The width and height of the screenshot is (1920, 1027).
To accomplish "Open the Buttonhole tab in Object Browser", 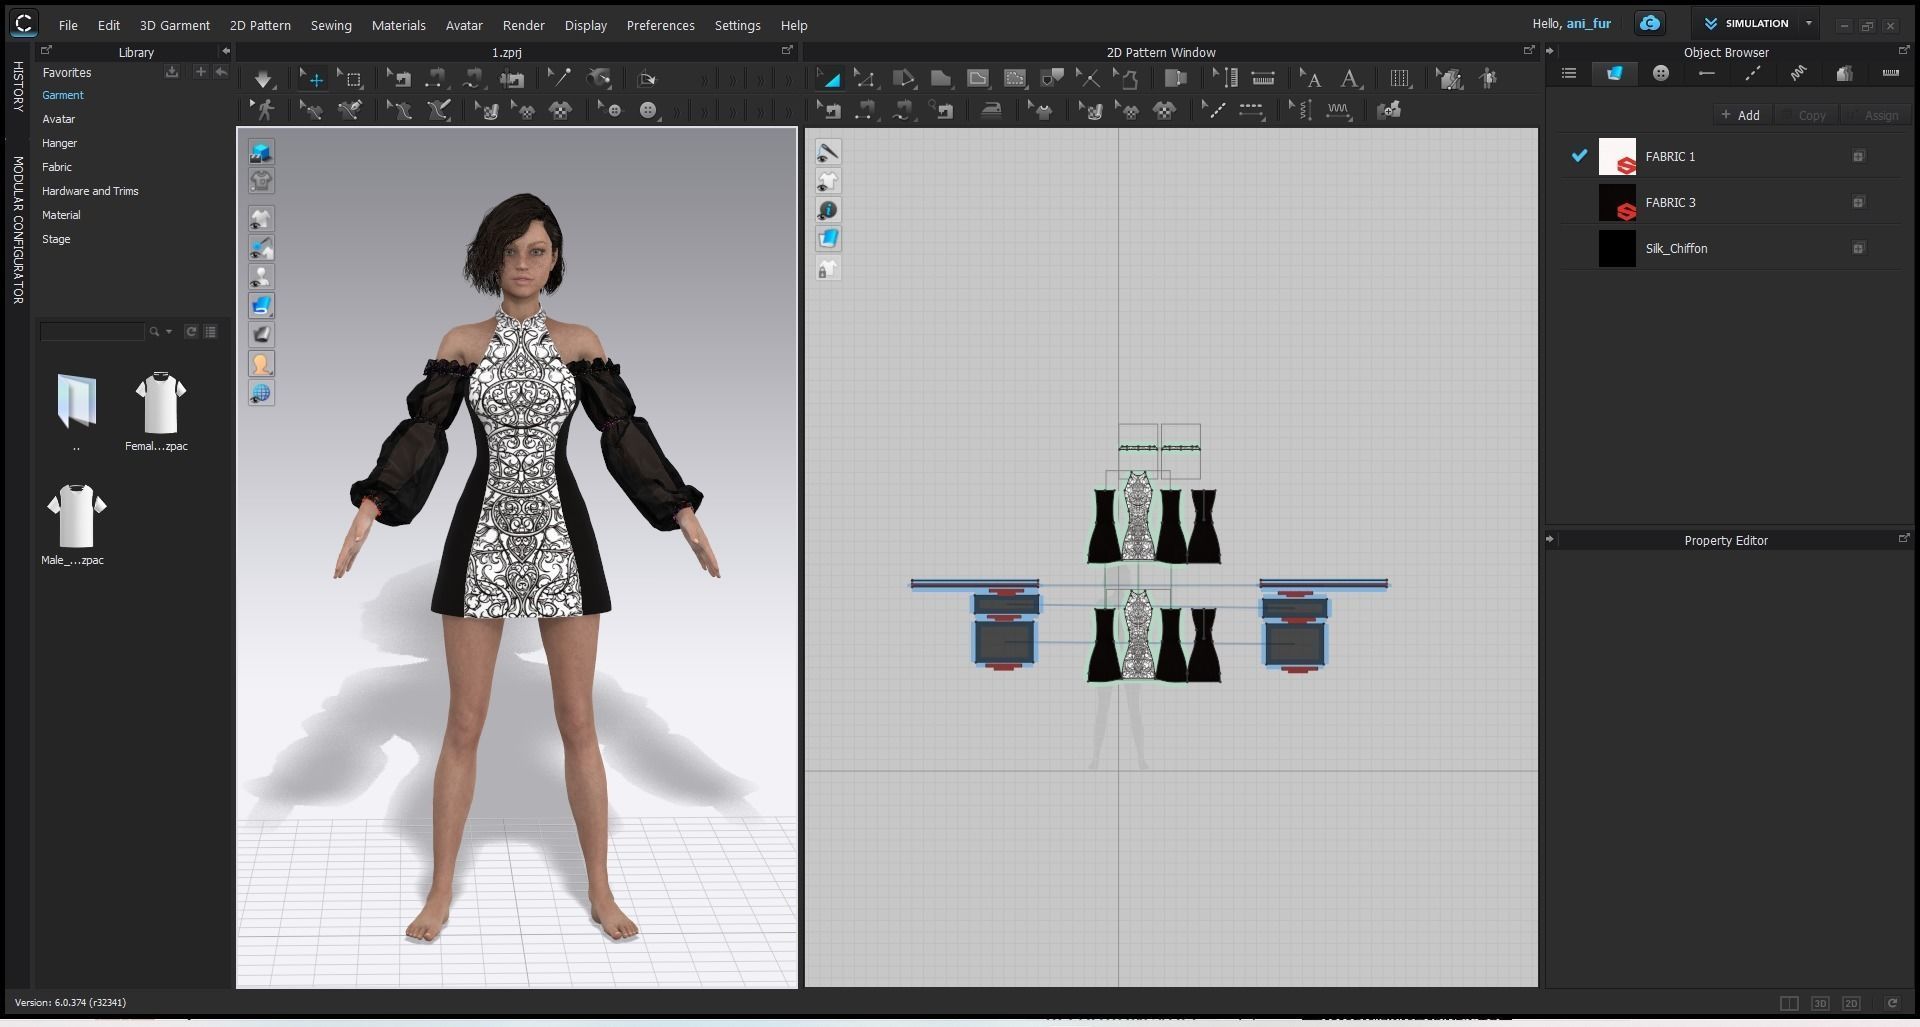I will [1707, 73].
